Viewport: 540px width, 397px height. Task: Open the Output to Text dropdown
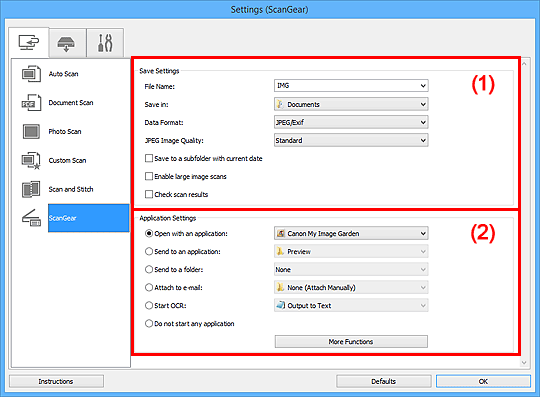pos(351,305)
